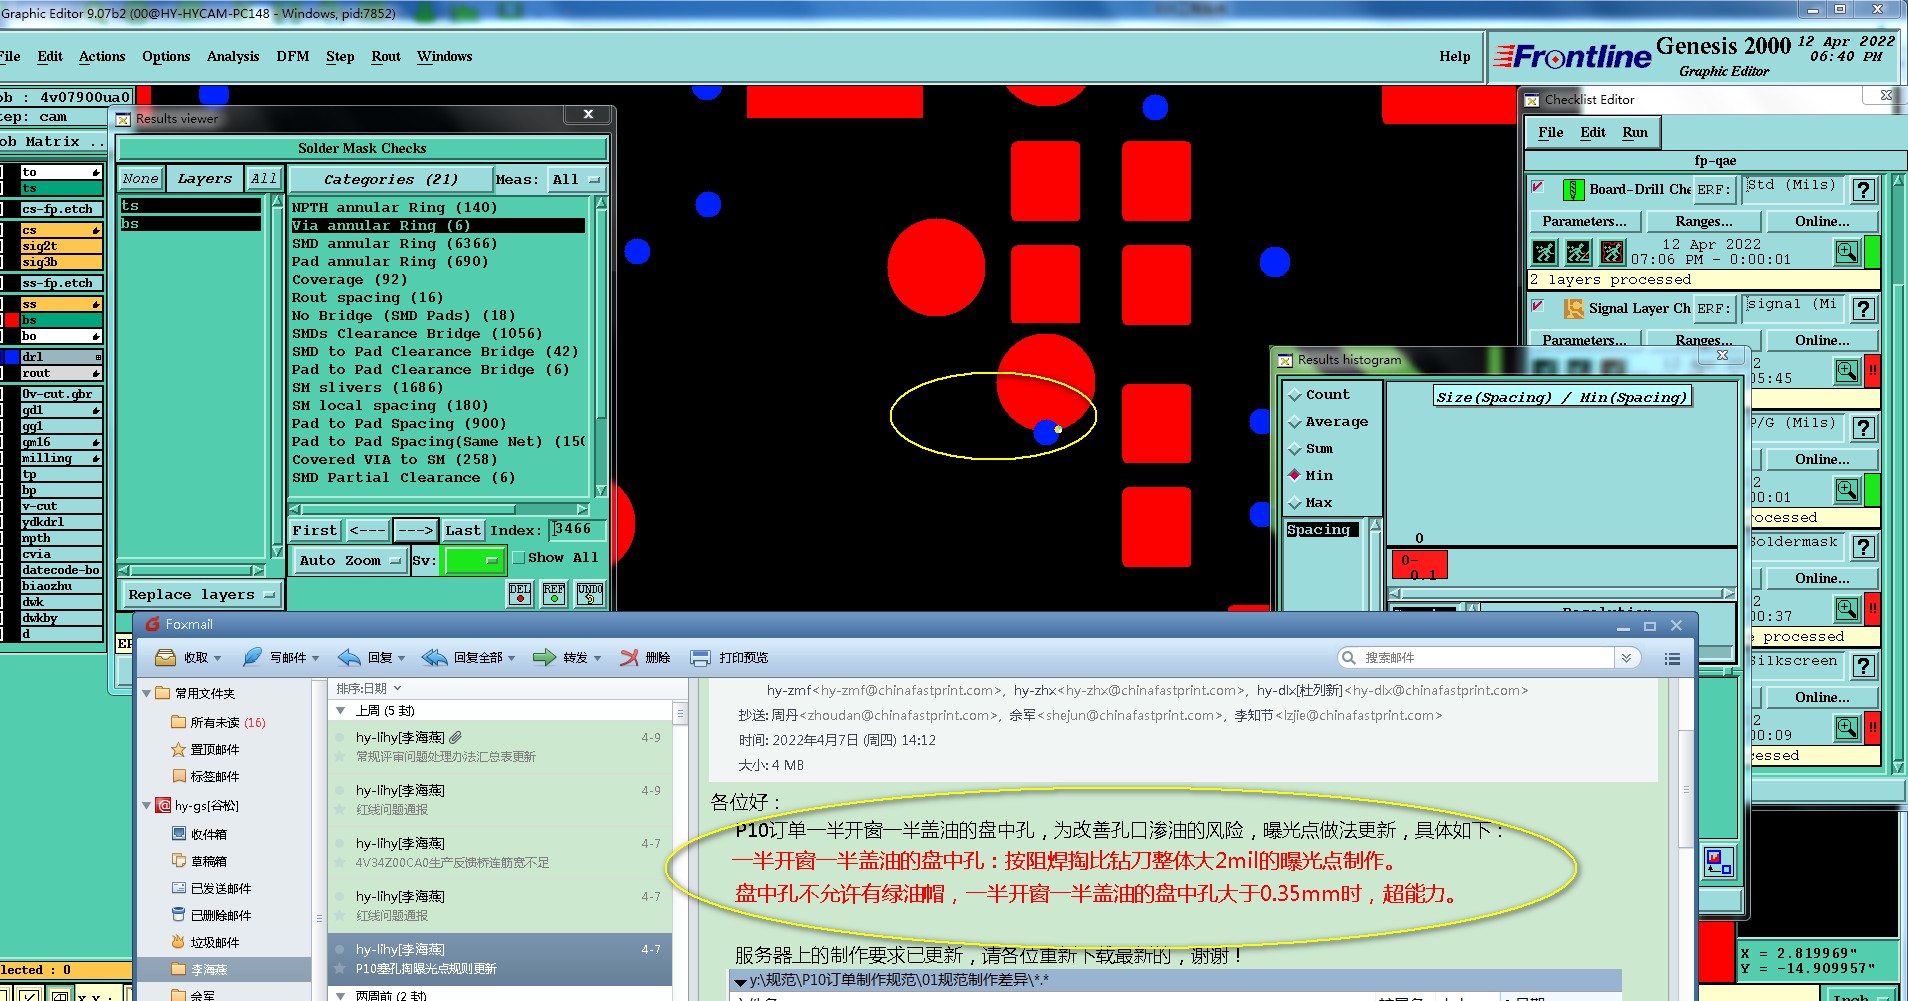This screenshot has height=1001, width=1908.
Task: Open Actions menu in Graphic Editor
Action: click(x=102, y=57)
